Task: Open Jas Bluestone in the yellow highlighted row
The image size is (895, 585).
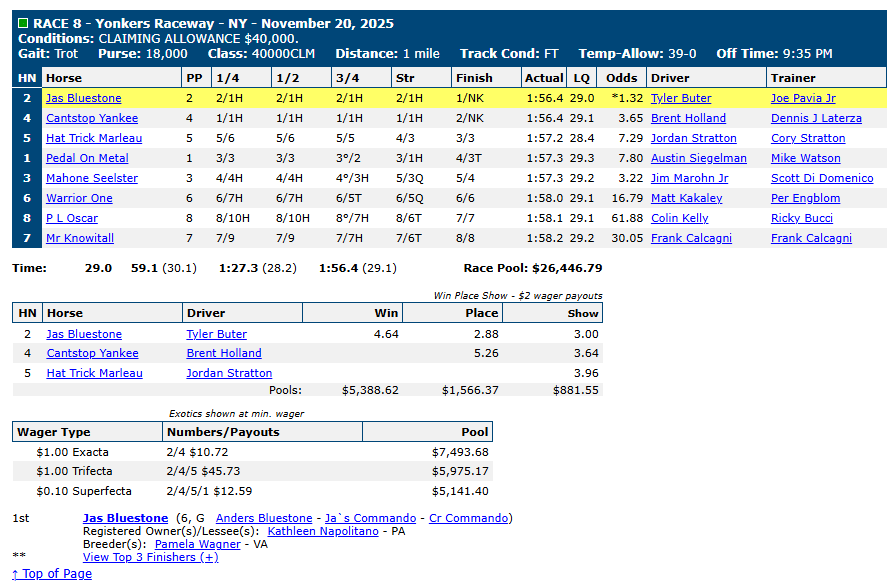Action: 83,98
